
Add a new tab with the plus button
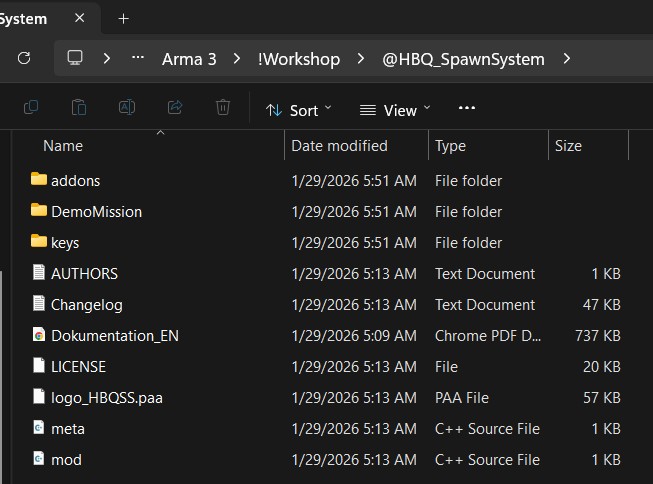[x=123, y=19]
